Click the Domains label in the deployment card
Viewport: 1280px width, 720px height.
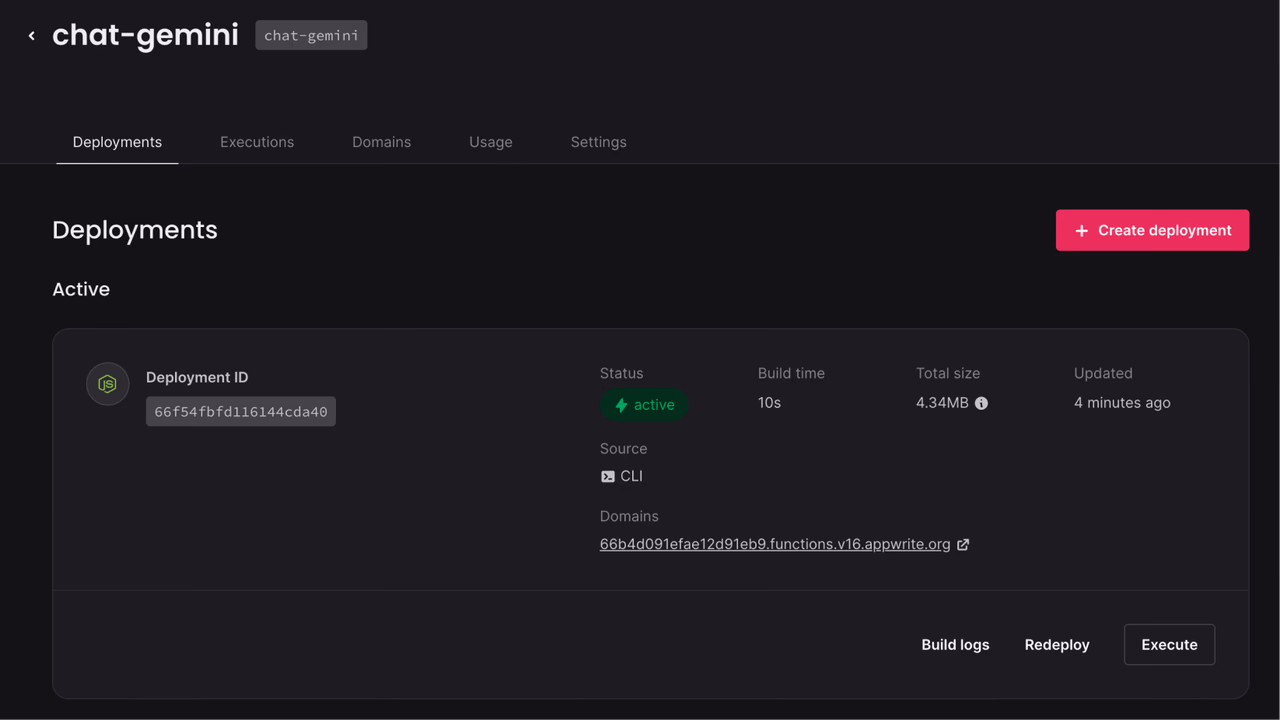629,517
